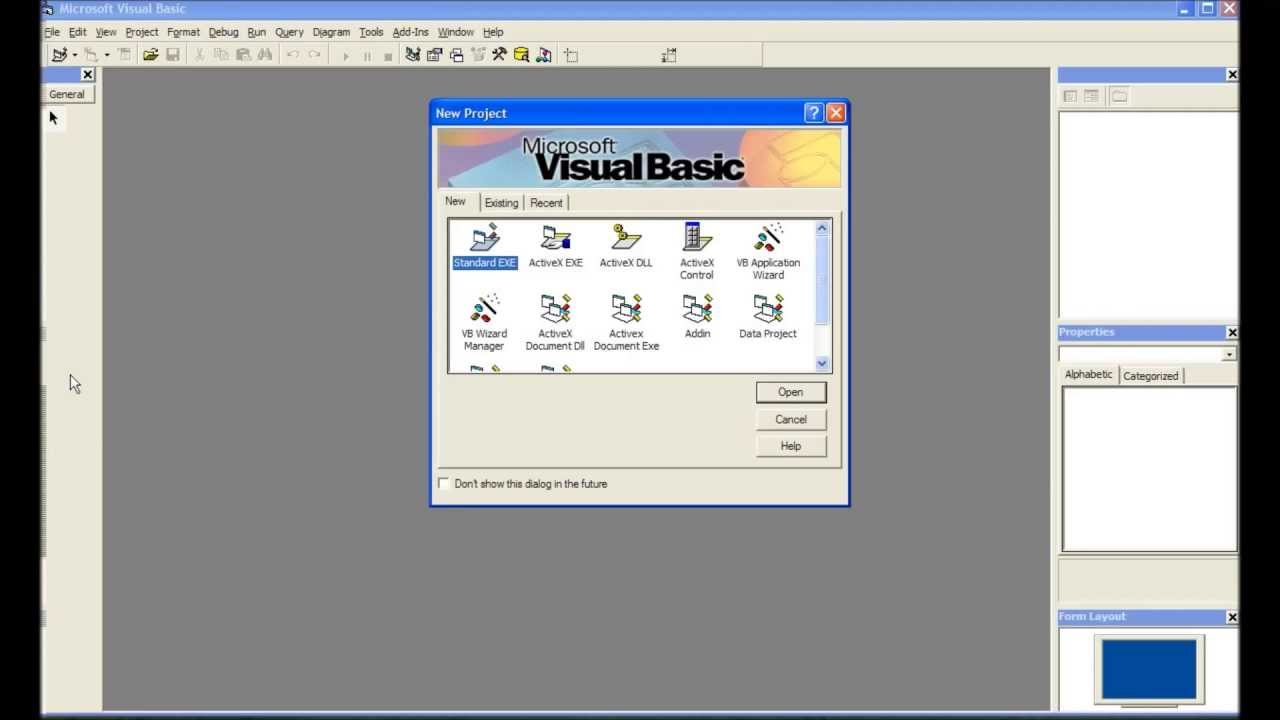Screen dimensions: 1280x720
Task: Open the Query menu
Action: point(289,32)
